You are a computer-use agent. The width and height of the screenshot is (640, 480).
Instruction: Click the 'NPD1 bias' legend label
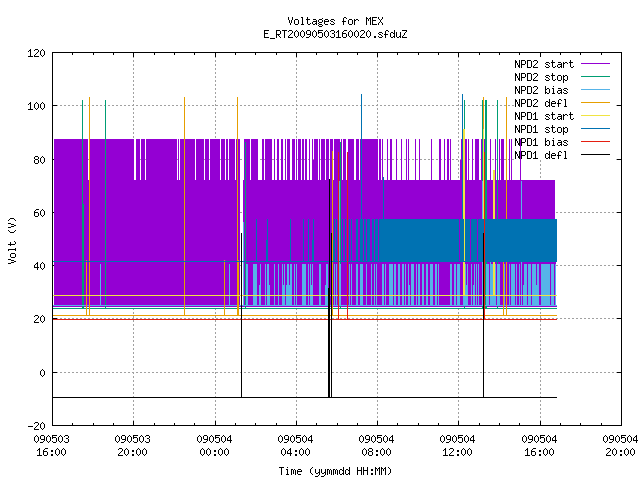(x=541, y=142)
